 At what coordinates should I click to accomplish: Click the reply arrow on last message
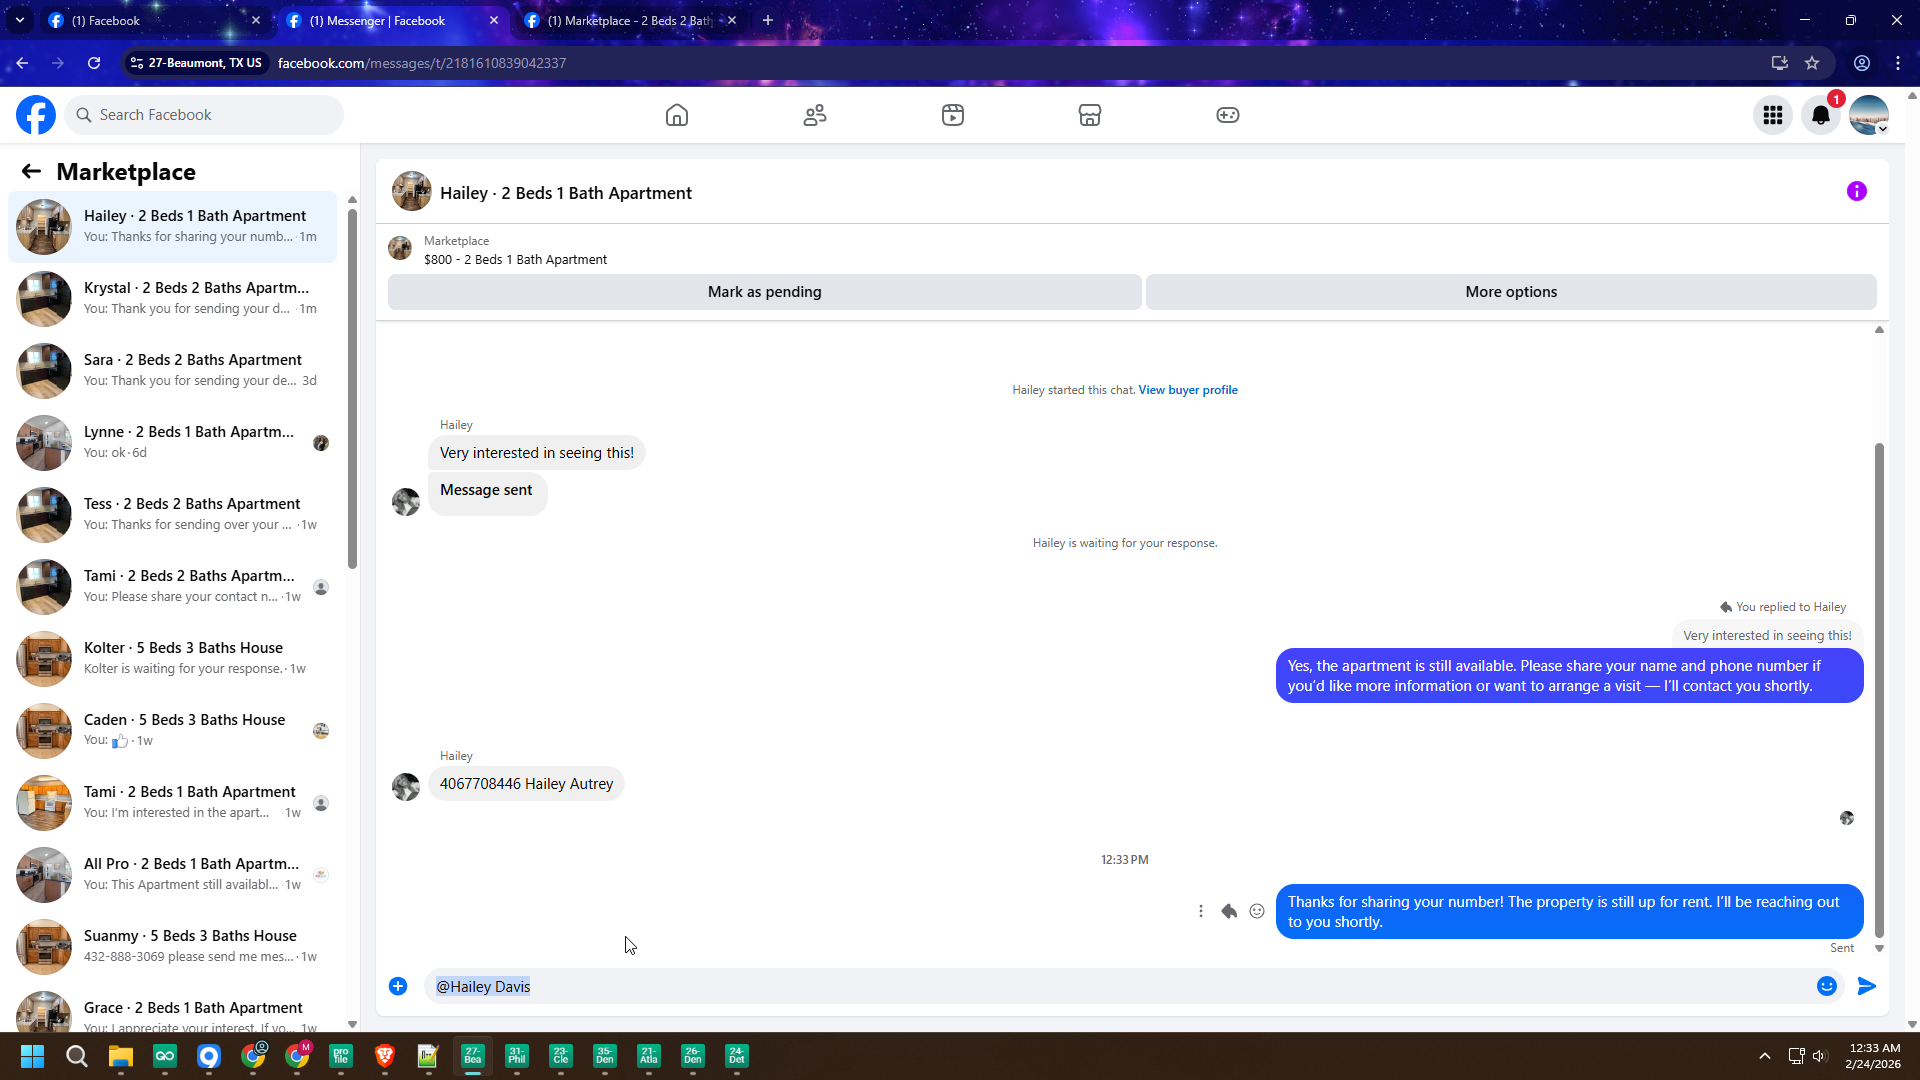click(1229, 911)
